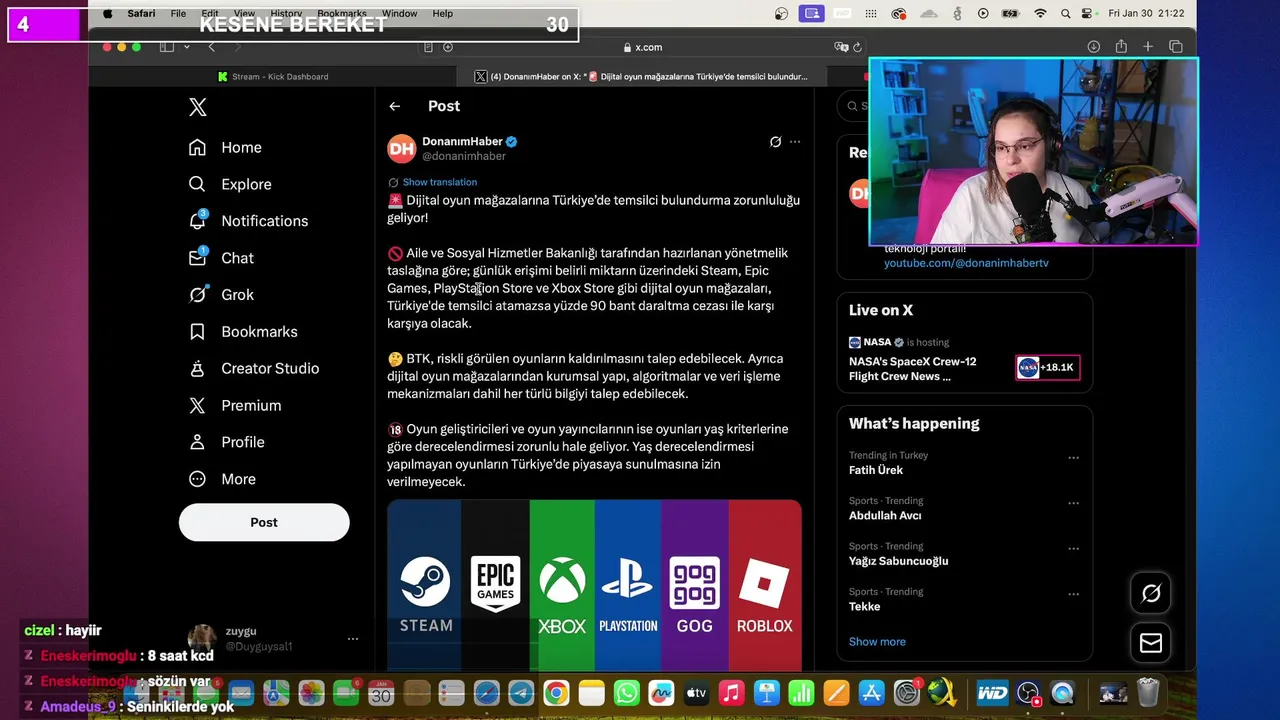
Task: Click Safari's back navigation arrow
Action: pyautogui.click(x=211, y=47)
